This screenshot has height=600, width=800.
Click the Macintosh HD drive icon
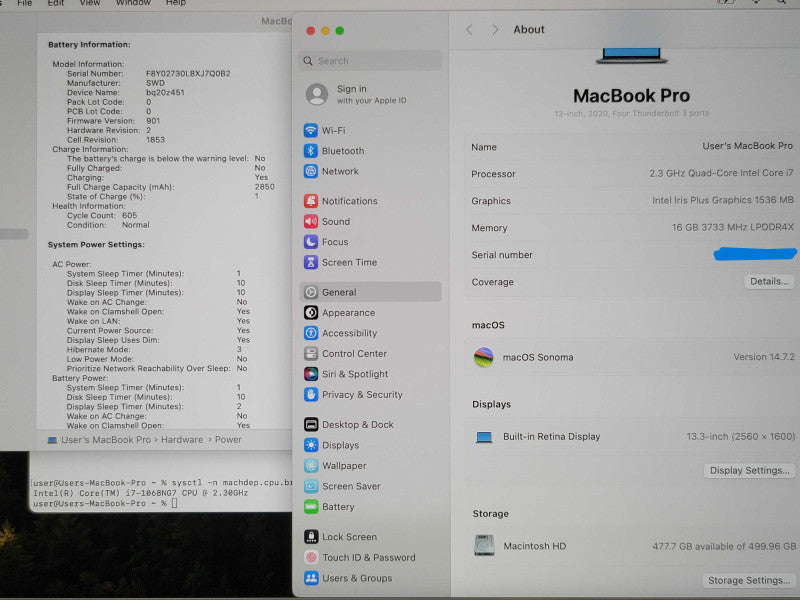click(x=484, y=545)
